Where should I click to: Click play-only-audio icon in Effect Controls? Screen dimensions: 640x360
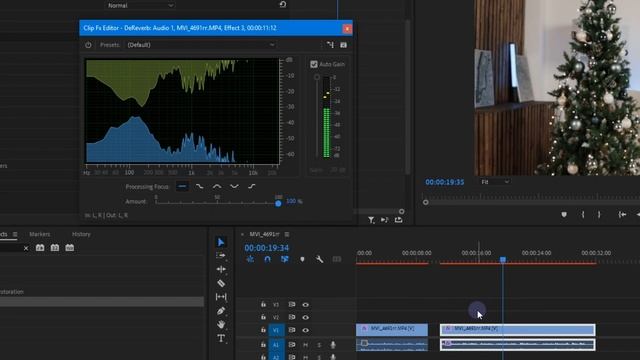384,220
